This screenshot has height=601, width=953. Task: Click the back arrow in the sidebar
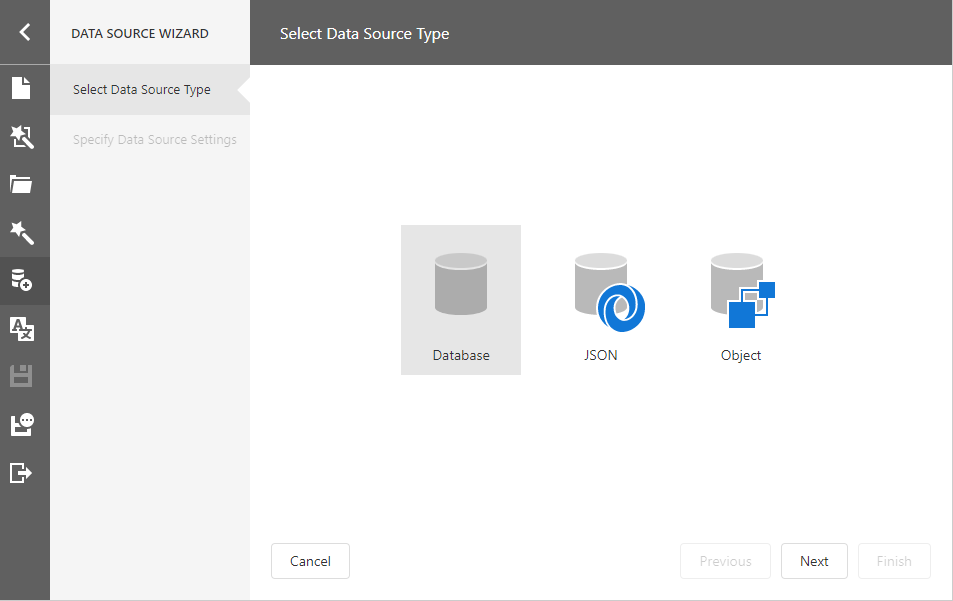click(24, 32)
